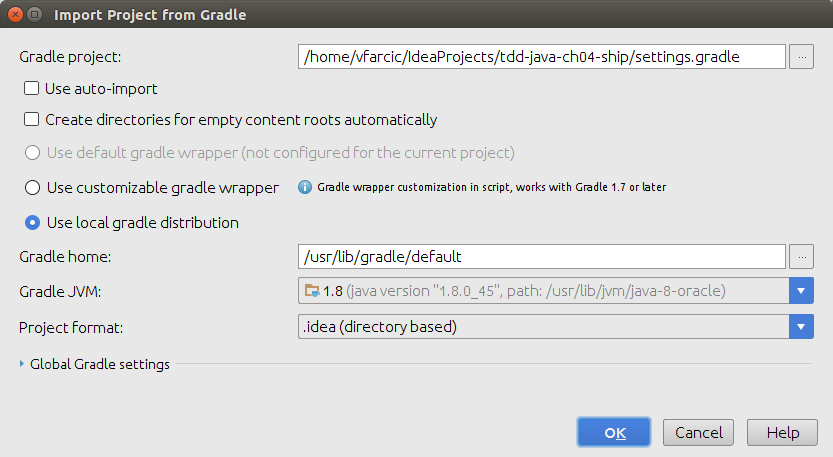833x457 pixels.
Task: Check Create directories for empty content roots
Action: tap(31, 119)
